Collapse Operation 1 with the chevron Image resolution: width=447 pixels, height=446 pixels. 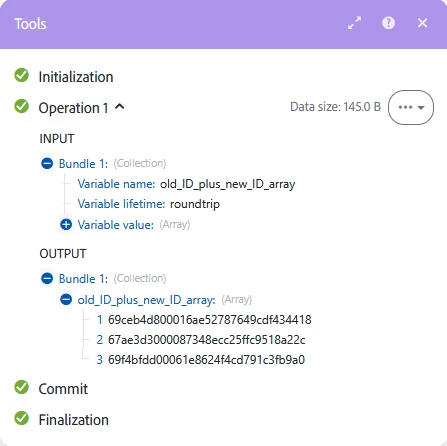pos(120,107)
